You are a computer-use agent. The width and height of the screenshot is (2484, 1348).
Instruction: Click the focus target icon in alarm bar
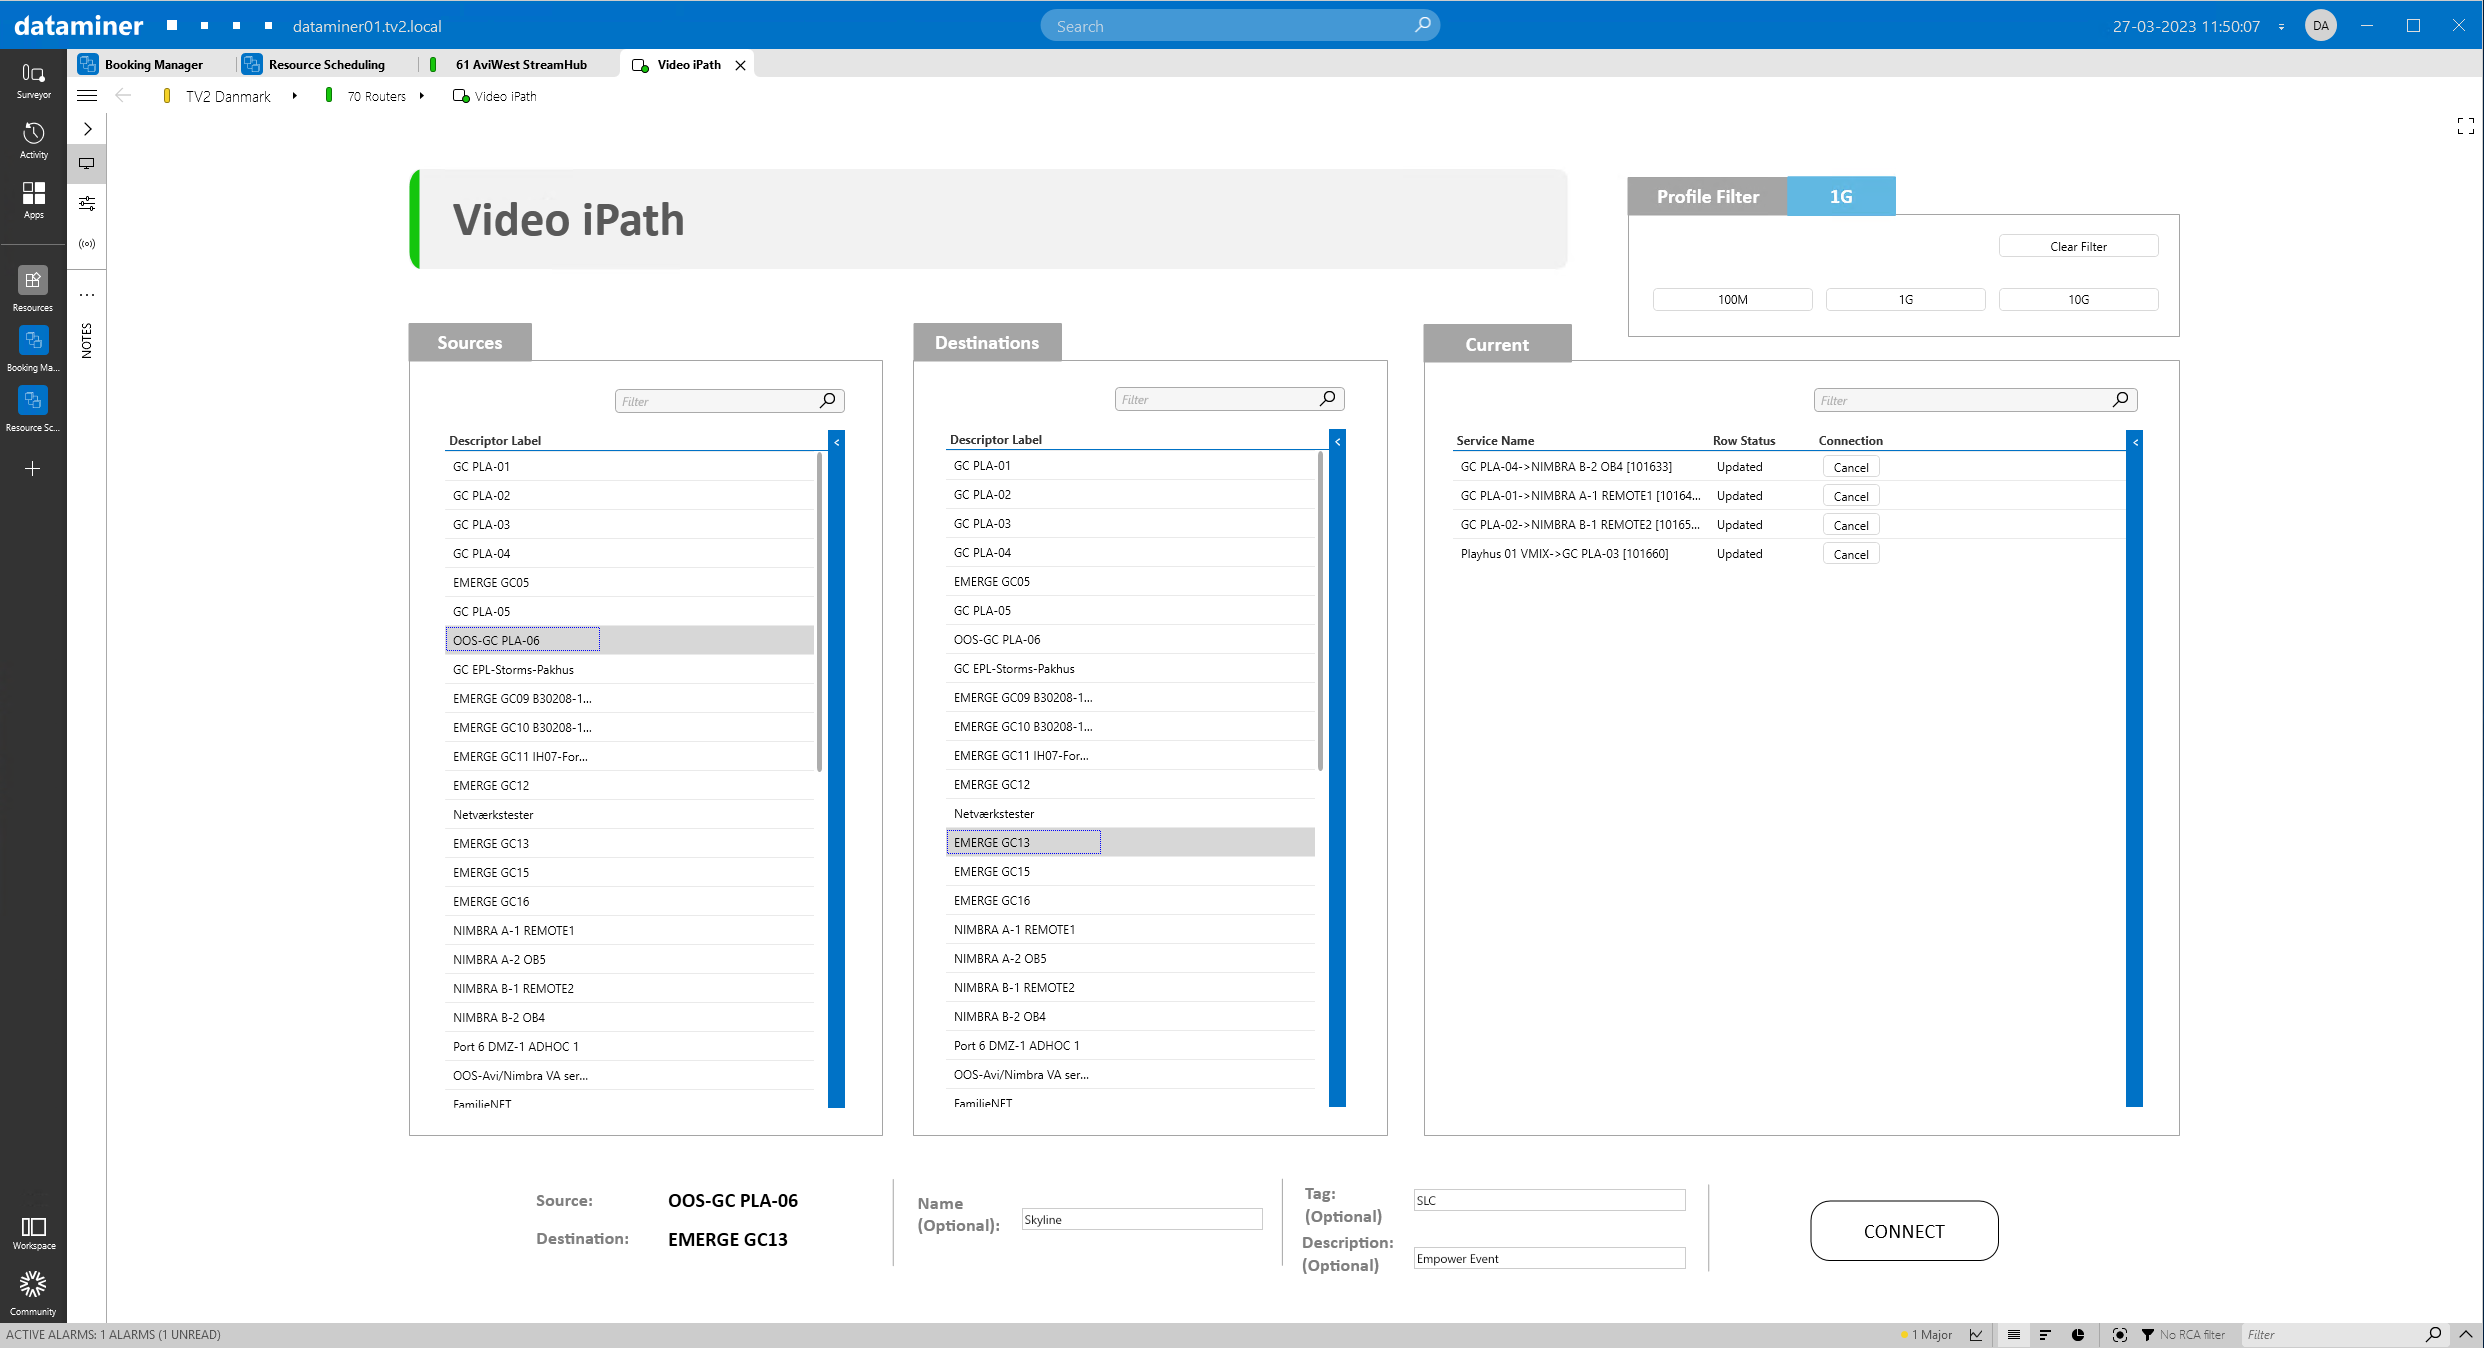2119,1335
